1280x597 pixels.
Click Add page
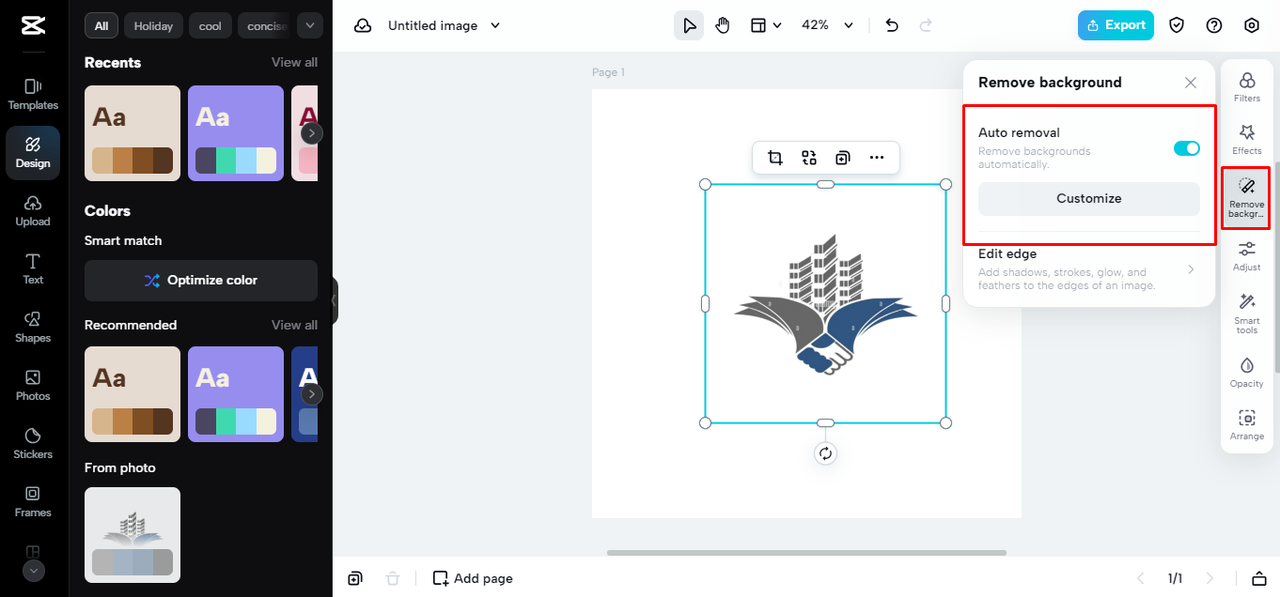473,578
